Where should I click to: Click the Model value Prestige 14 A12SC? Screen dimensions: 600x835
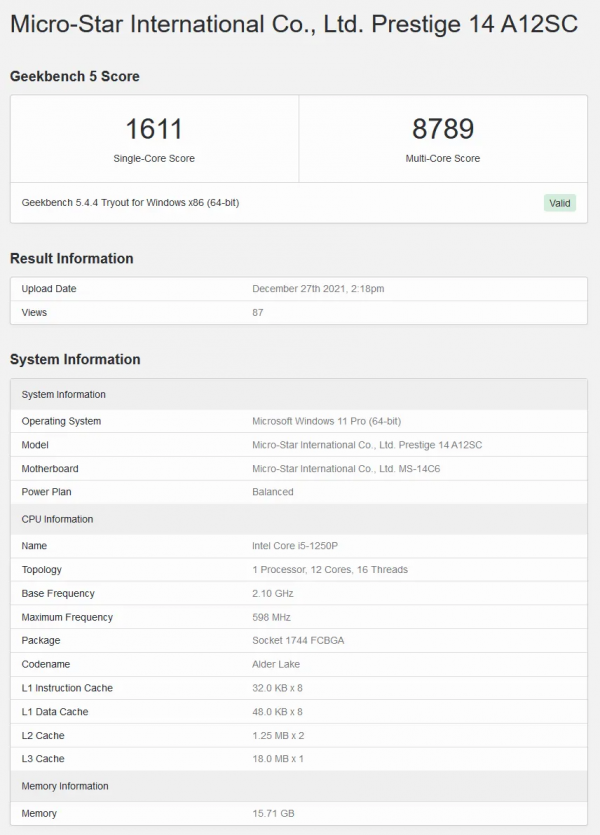(x=367, y=445)
